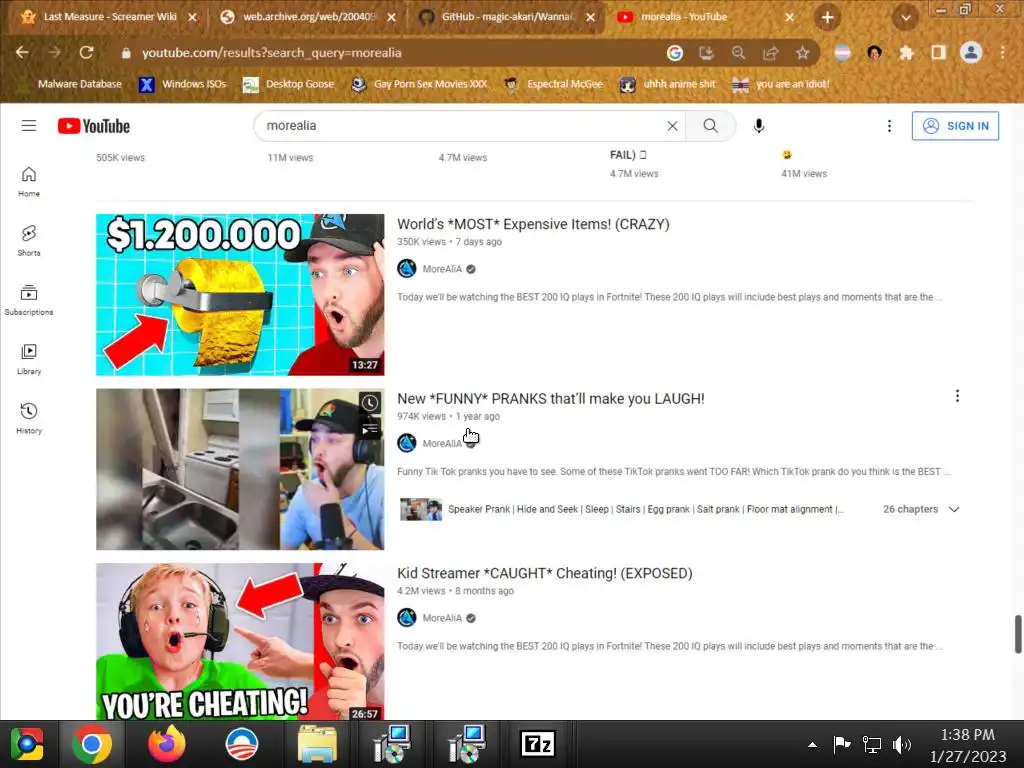This screenshot has width=1024, height=768.
Task: Open the tab search dropdown arrow
Action: (x=906, y=18)
